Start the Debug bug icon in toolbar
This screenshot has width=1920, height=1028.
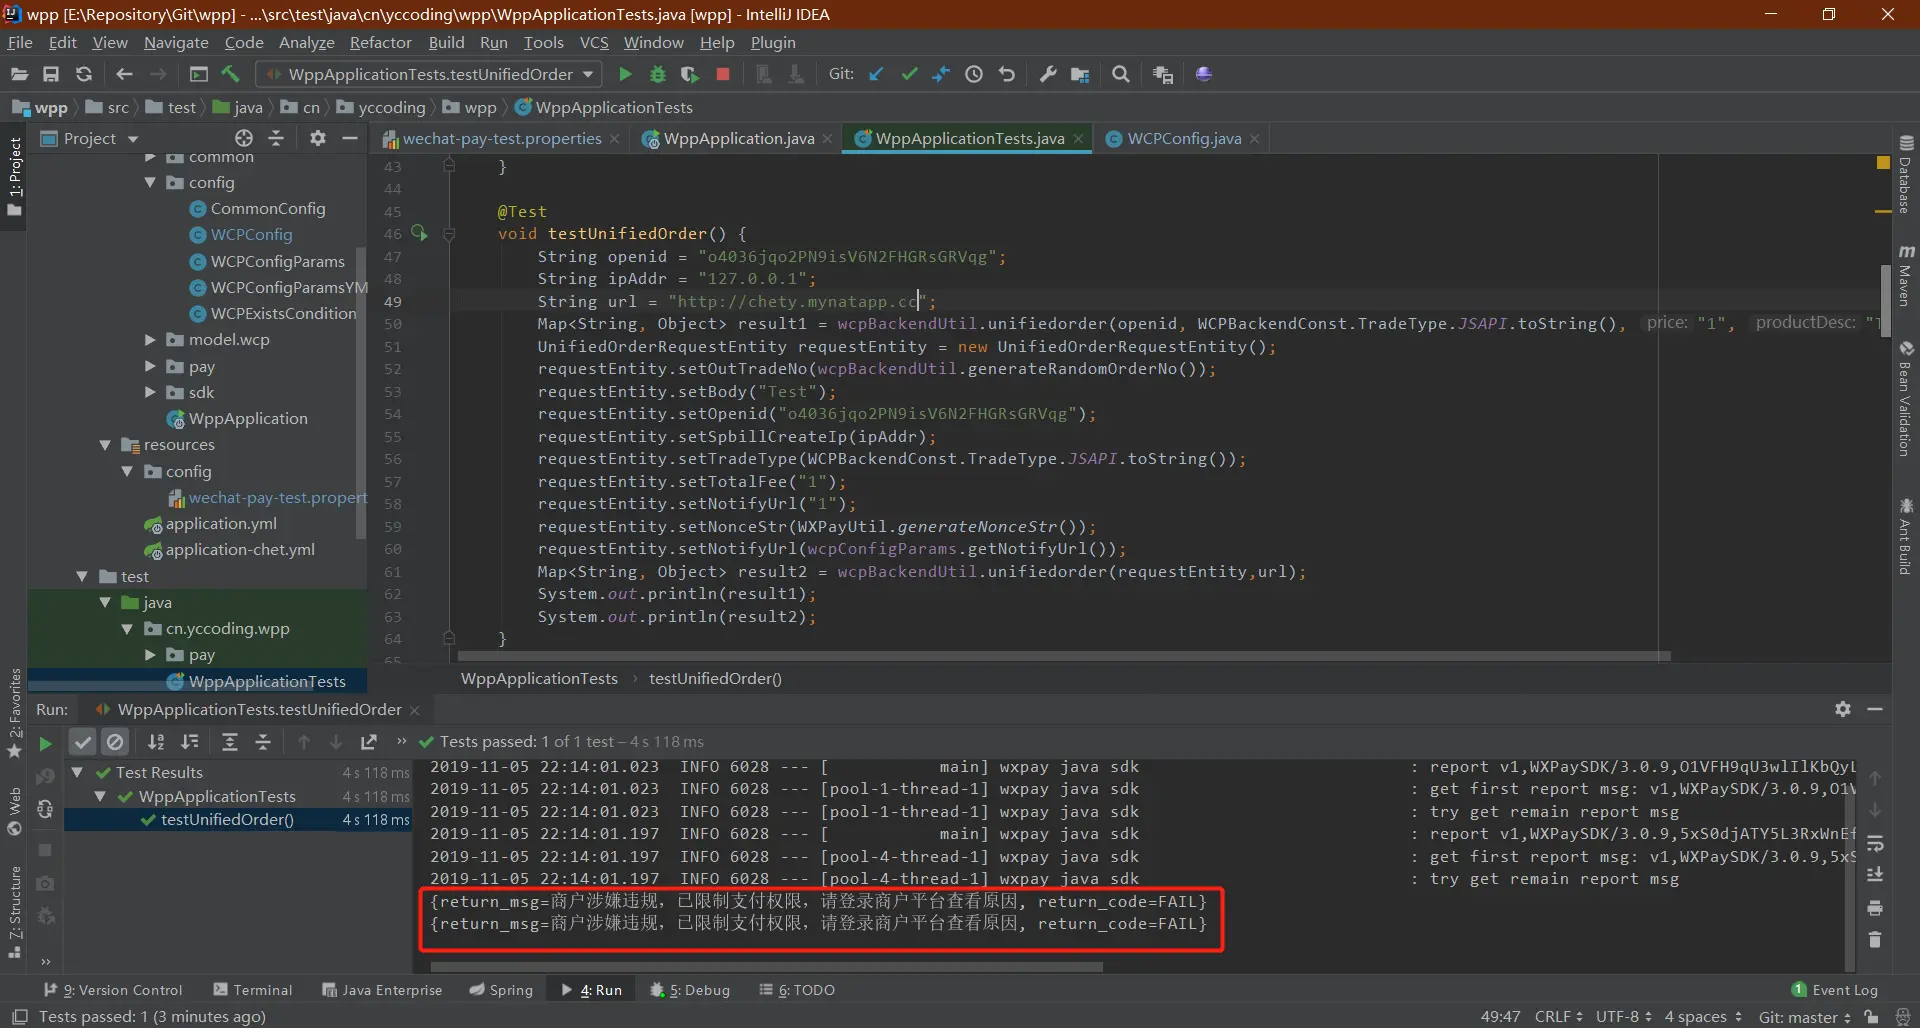(x=658, y=74)
